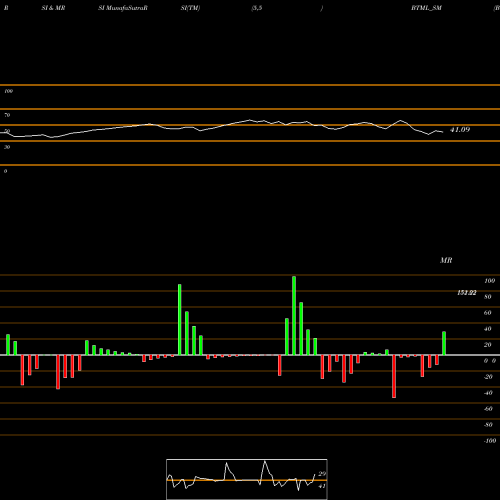Image resolution: width=500 pixels, height=500 pixels.
Task: Click the end of the RSI line
Action: click(443, 132)
